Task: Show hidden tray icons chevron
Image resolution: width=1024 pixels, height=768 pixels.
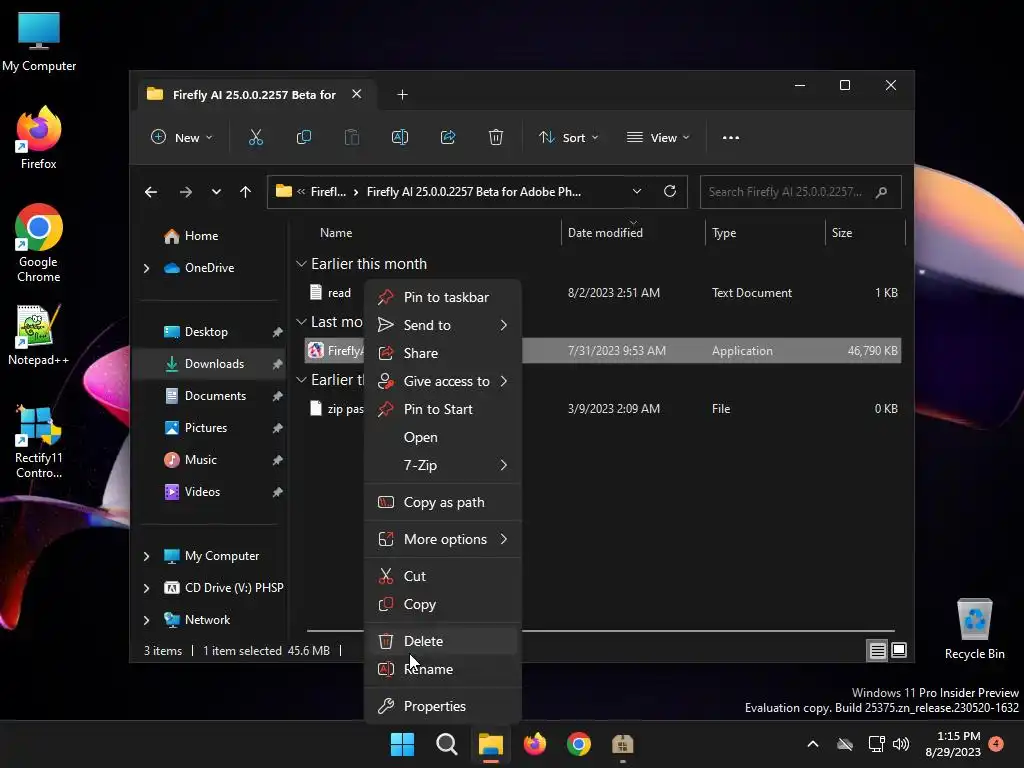Action: point(813,744)
